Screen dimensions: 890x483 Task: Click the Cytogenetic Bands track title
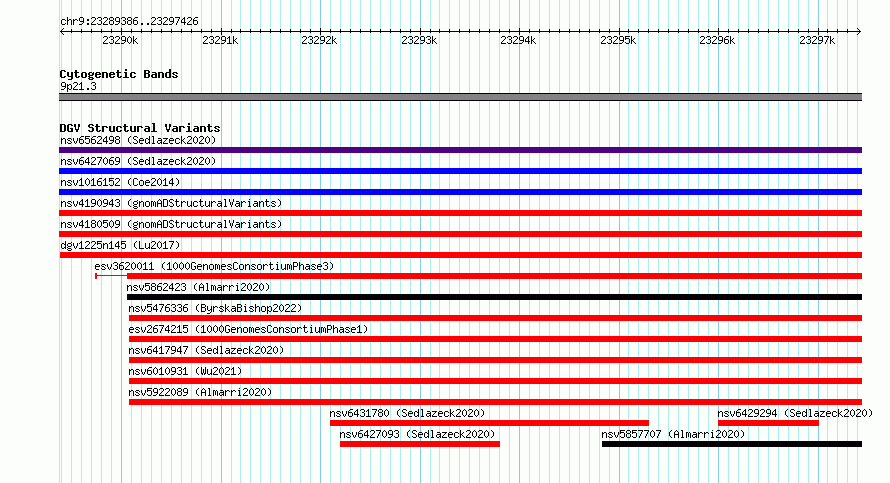[x=119, y=74]
